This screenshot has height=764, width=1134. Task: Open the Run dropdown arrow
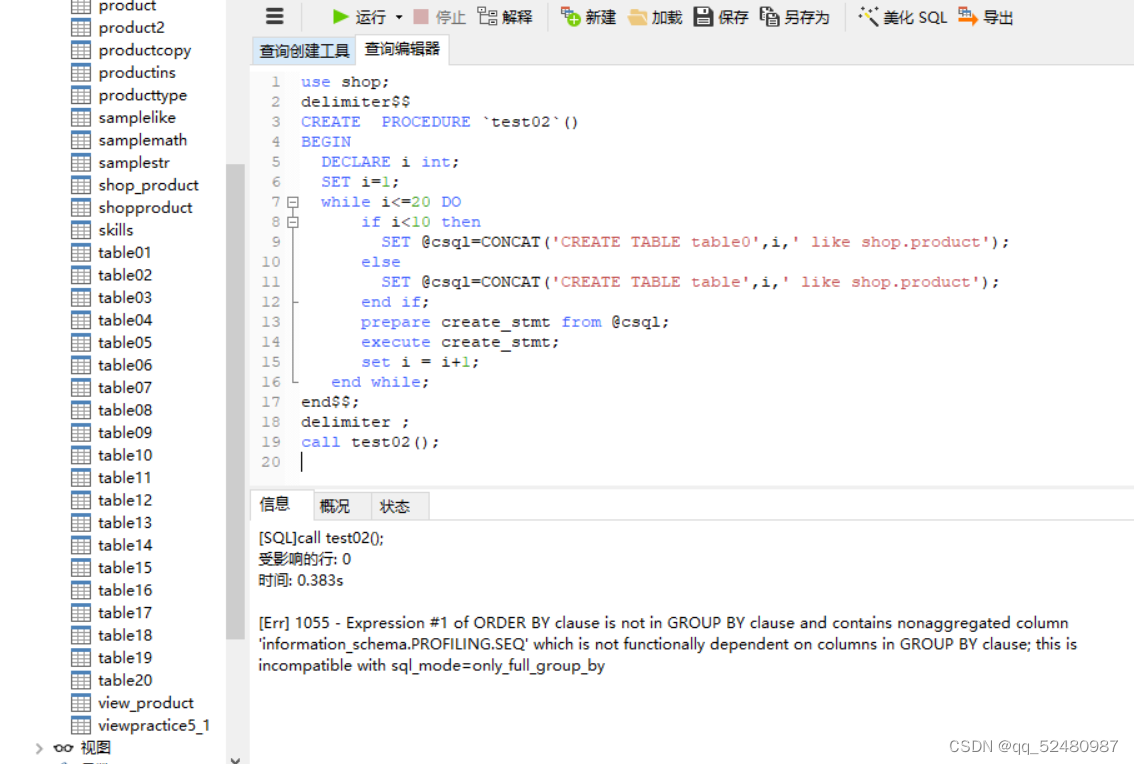pos(398,17)
